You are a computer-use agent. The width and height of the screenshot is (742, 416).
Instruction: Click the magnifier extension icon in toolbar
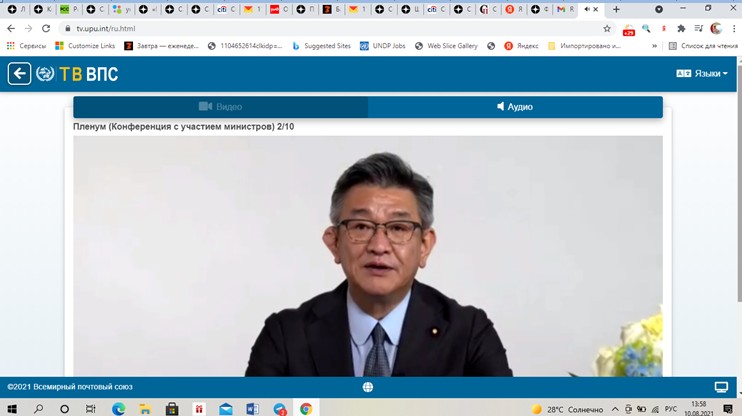pyautogui.click(x=646, y=29)
